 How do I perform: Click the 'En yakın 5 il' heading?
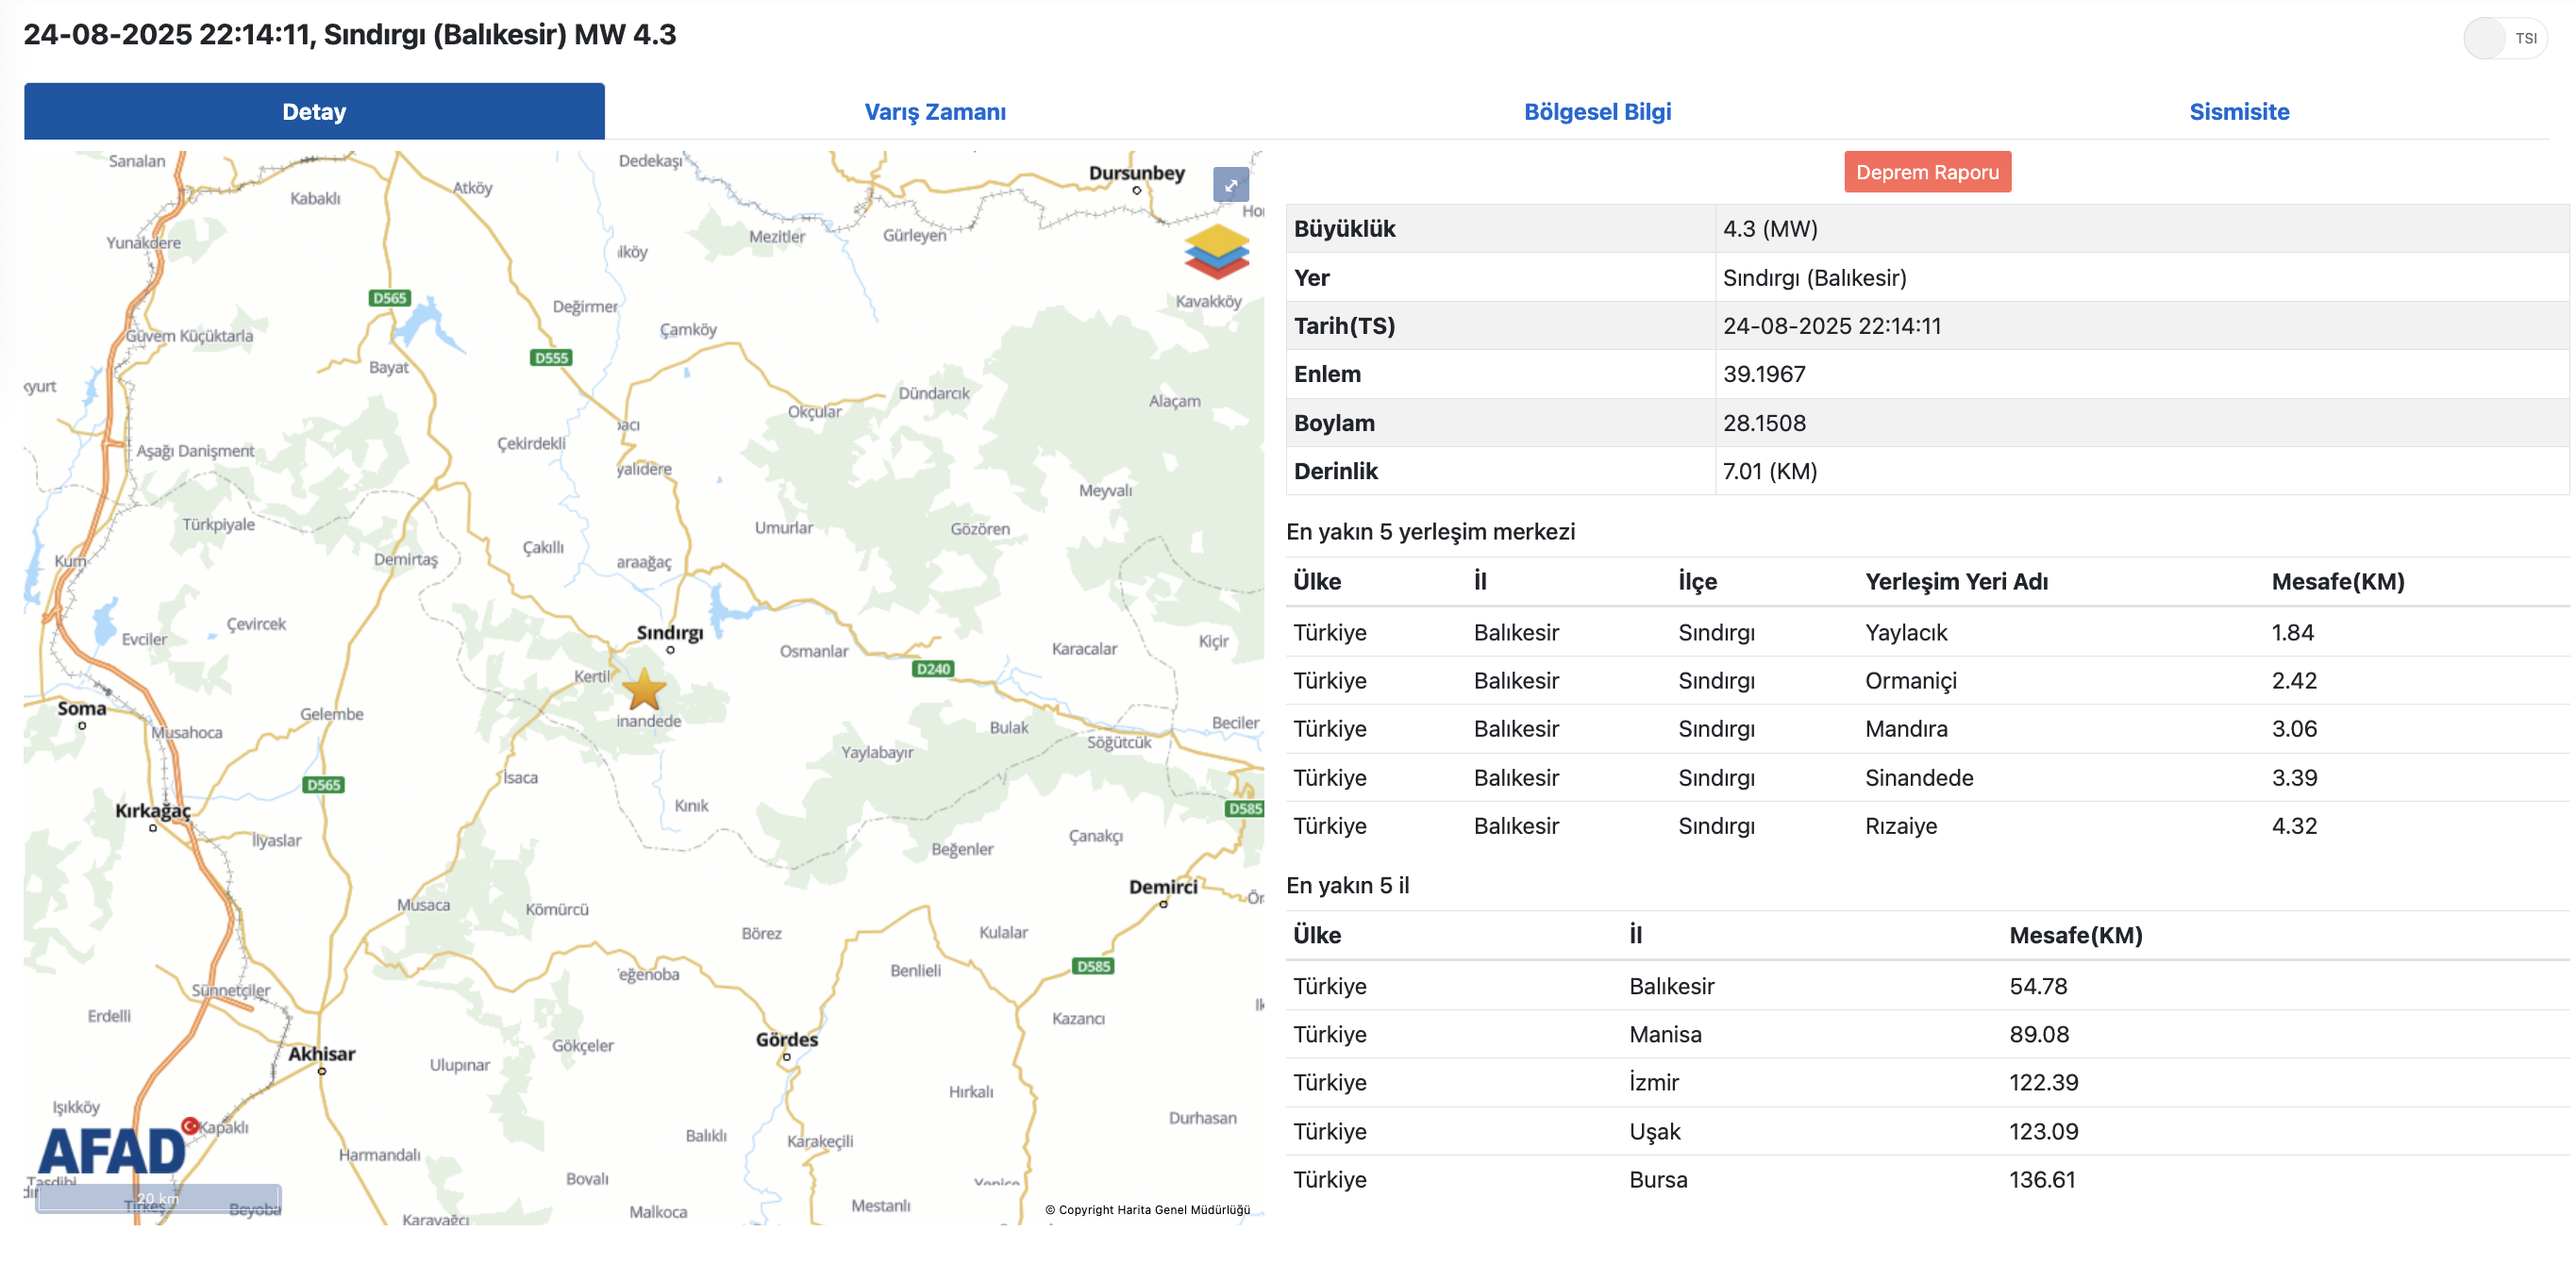pyautogui.click(x=1347, y=886)
